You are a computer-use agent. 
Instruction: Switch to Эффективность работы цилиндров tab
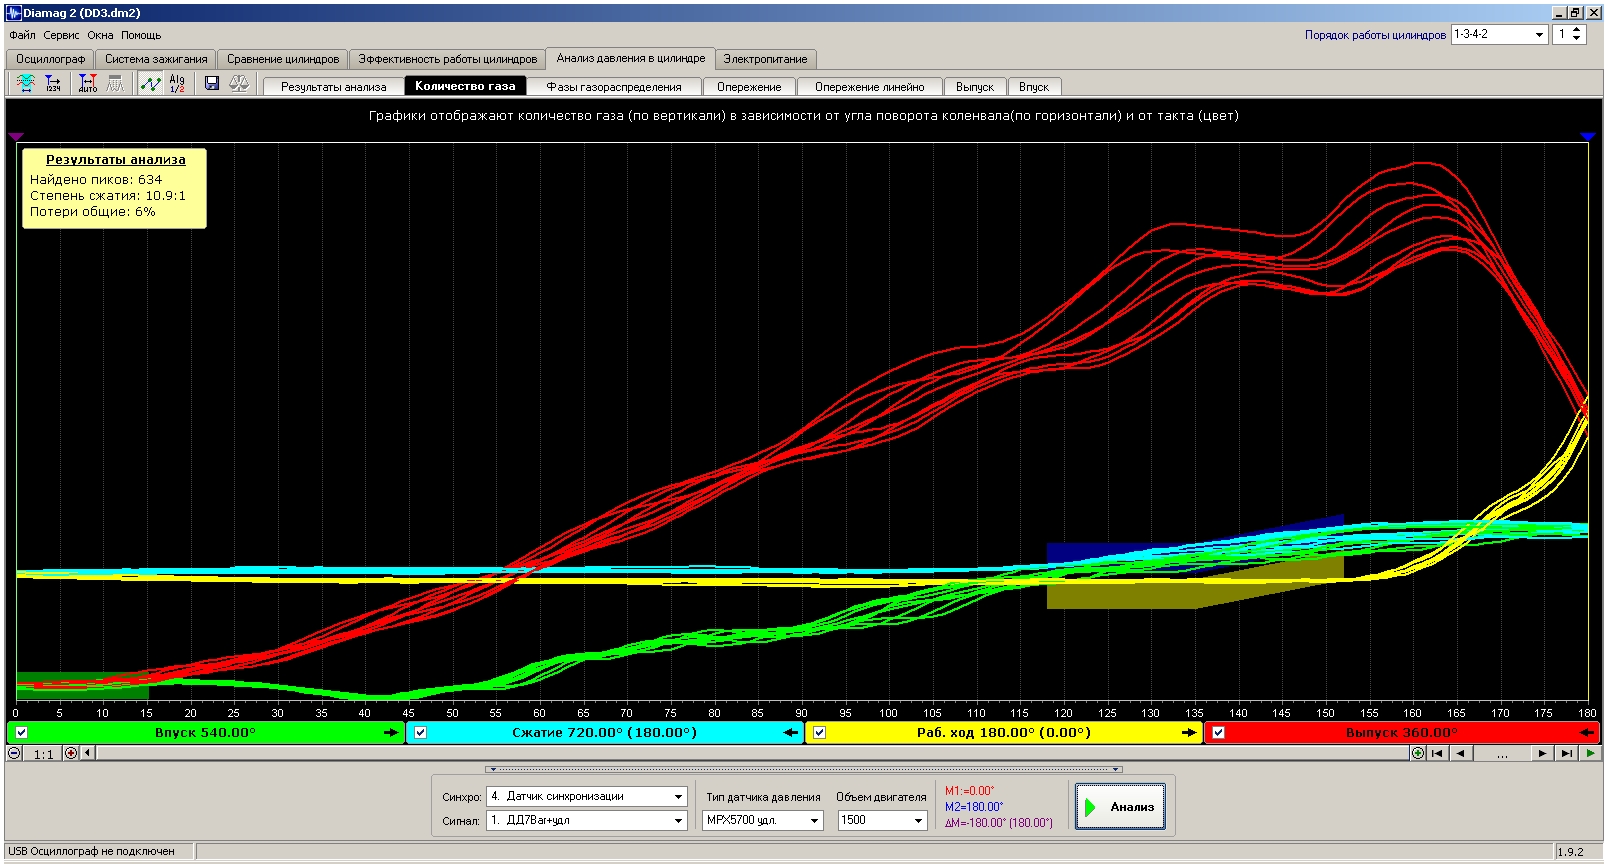[447, 59]
